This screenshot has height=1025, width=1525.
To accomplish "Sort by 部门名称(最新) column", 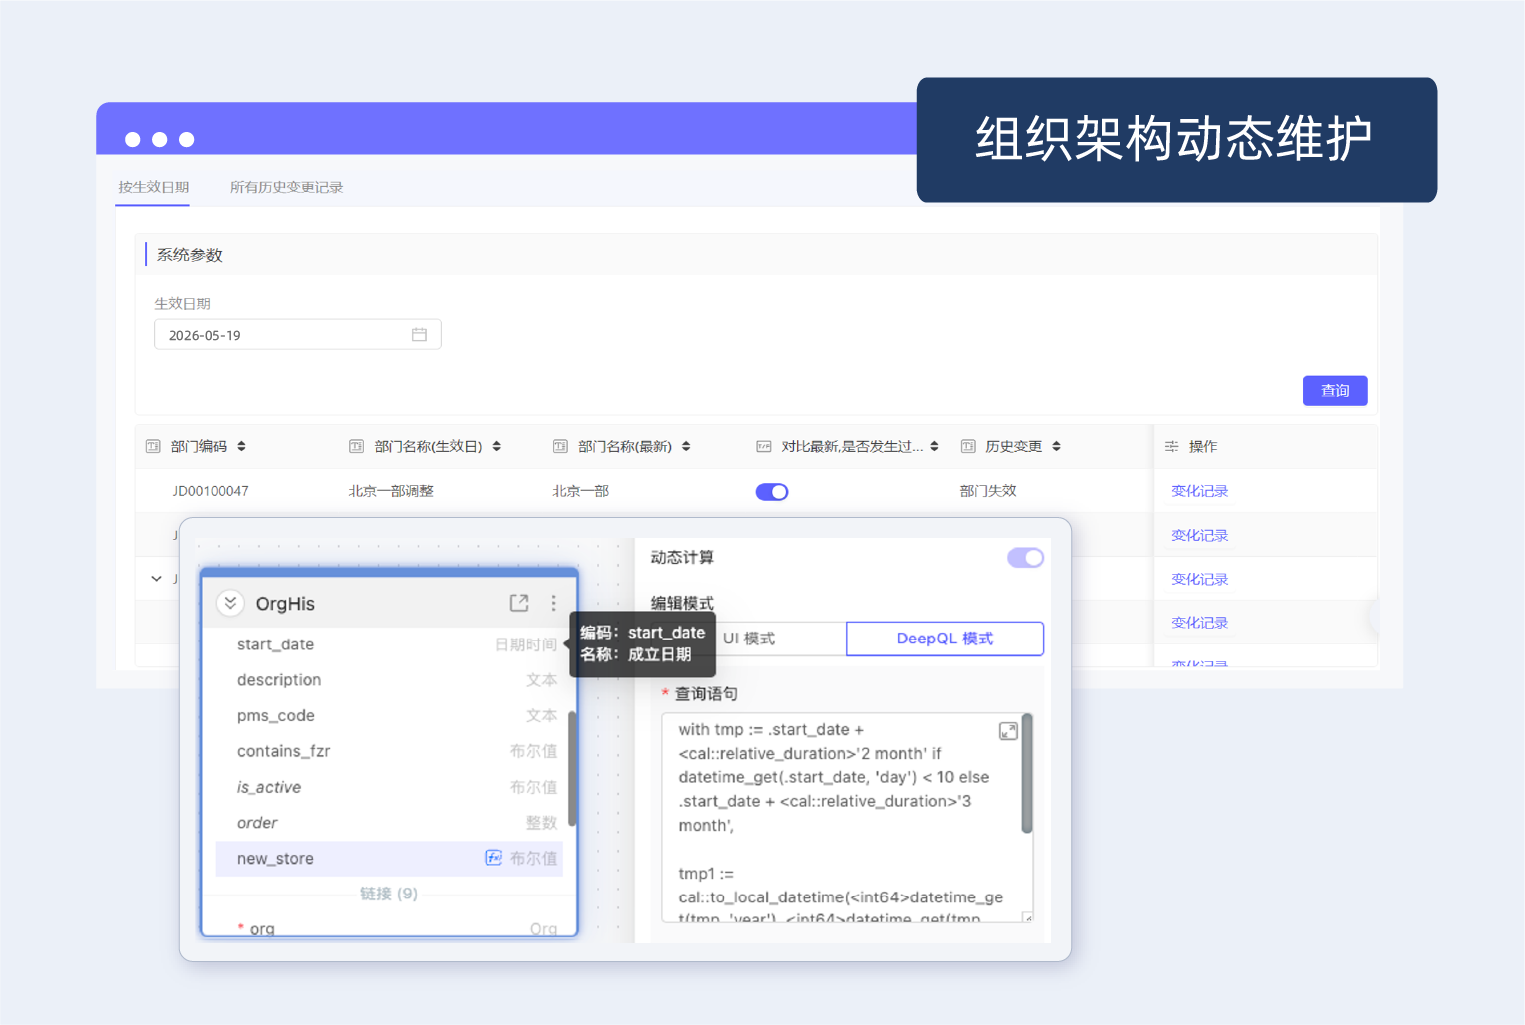I will coord(686,447).
